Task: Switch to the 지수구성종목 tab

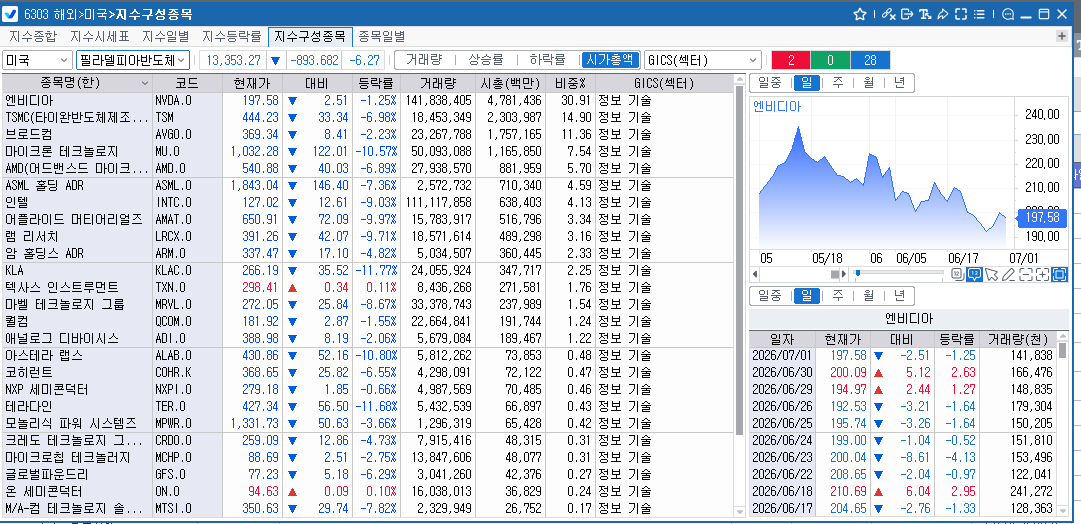Action: pyautogui.click(x=310, y=36)
